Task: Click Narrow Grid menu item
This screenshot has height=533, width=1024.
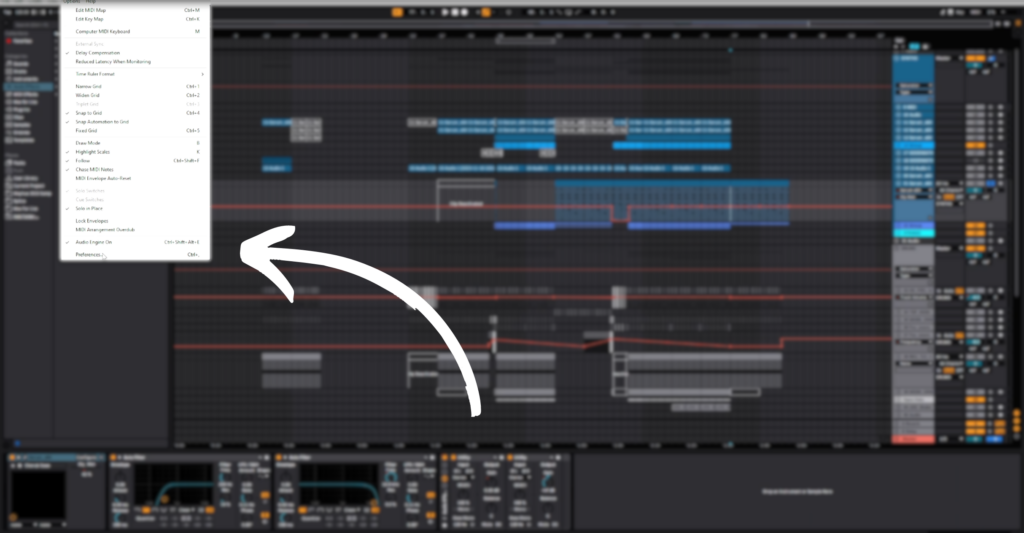Action: [89, 86]
